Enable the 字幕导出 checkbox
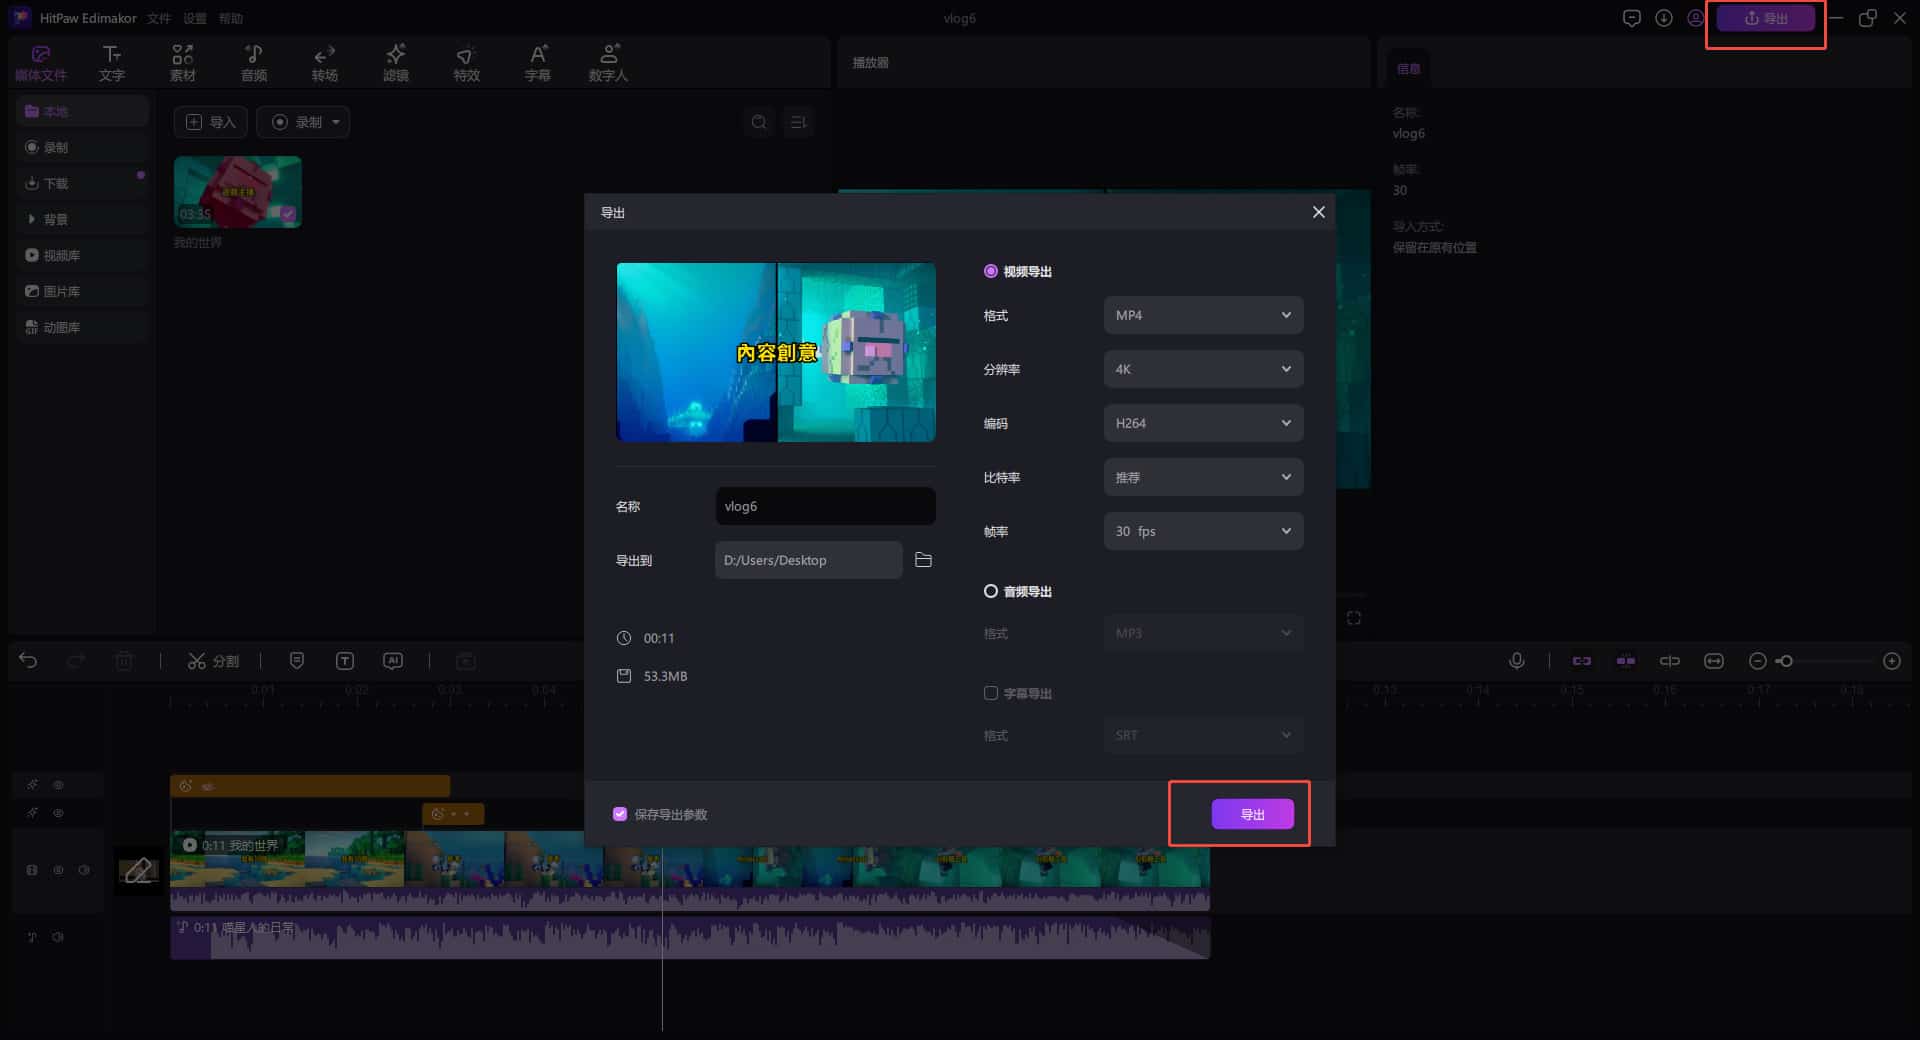 point(991,693)
